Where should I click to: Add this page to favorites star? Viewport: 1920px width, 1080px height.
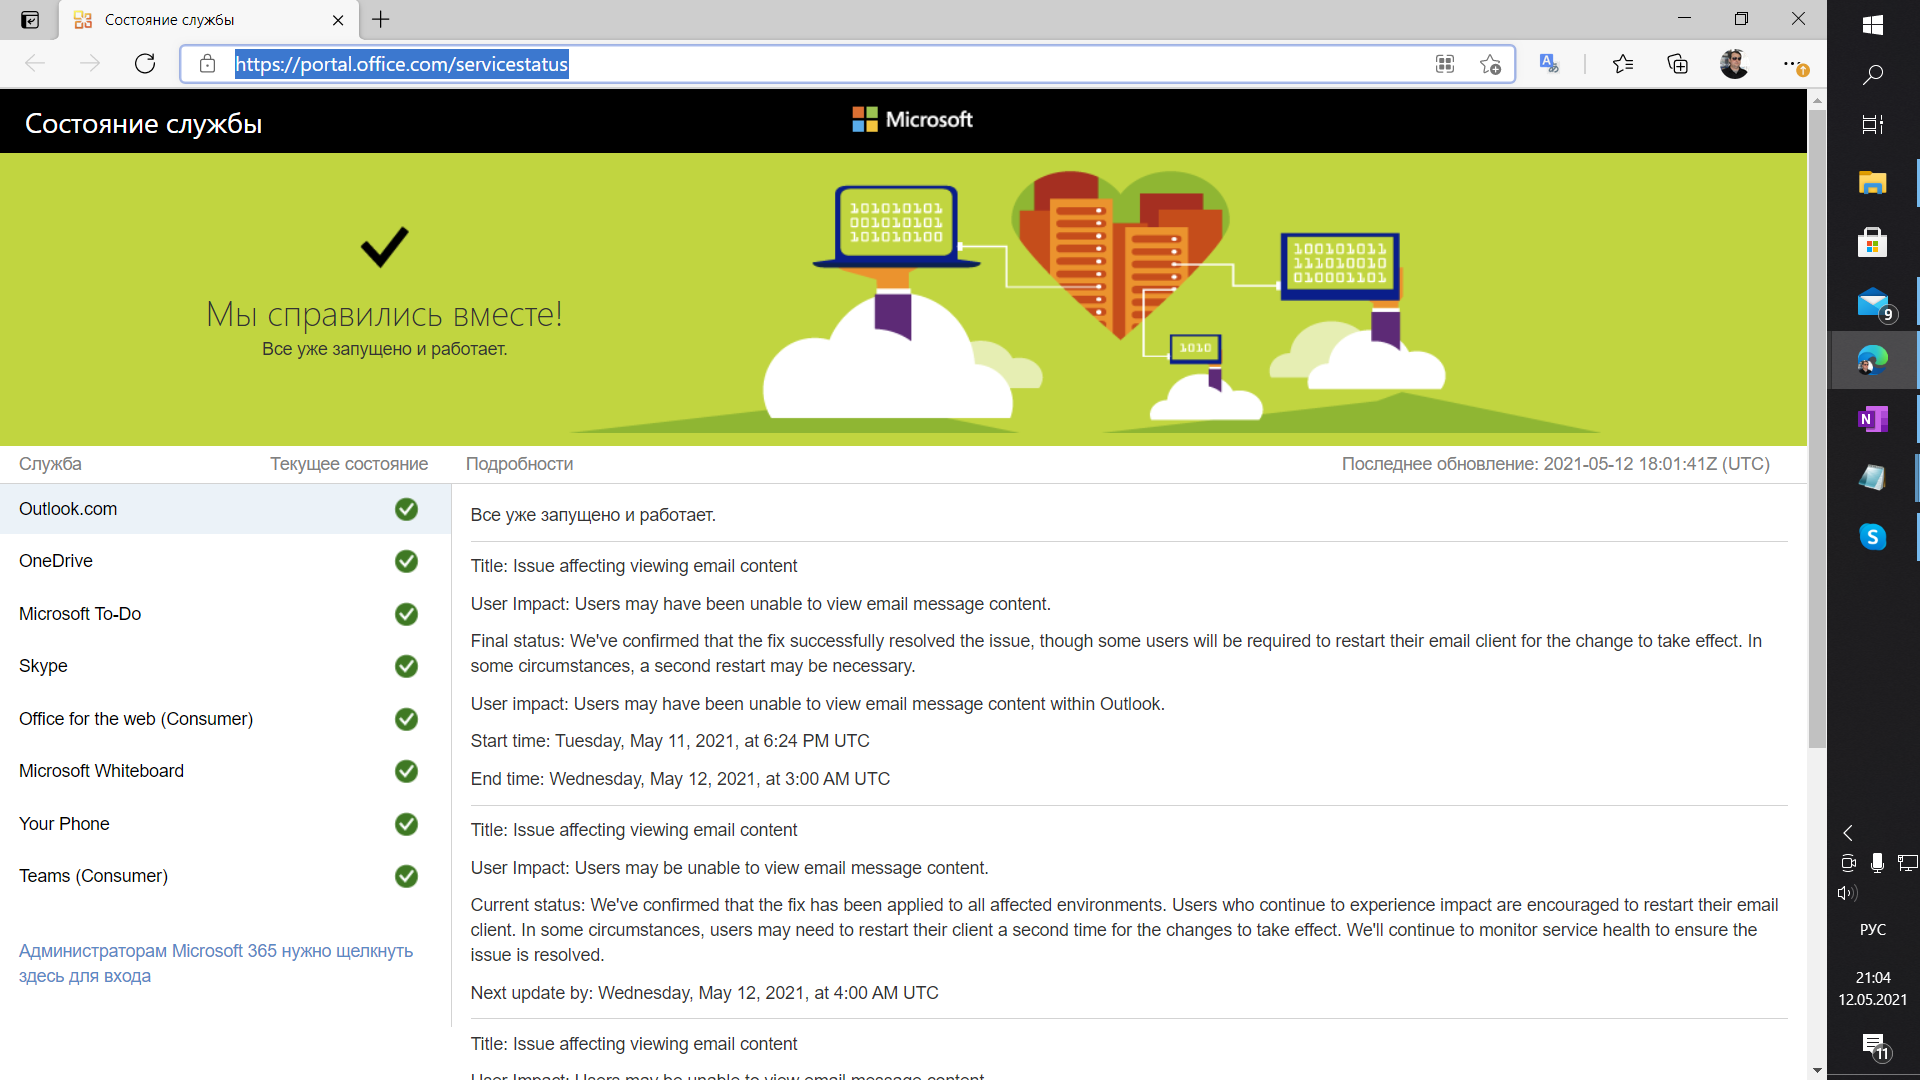(x=1490, y=64)
